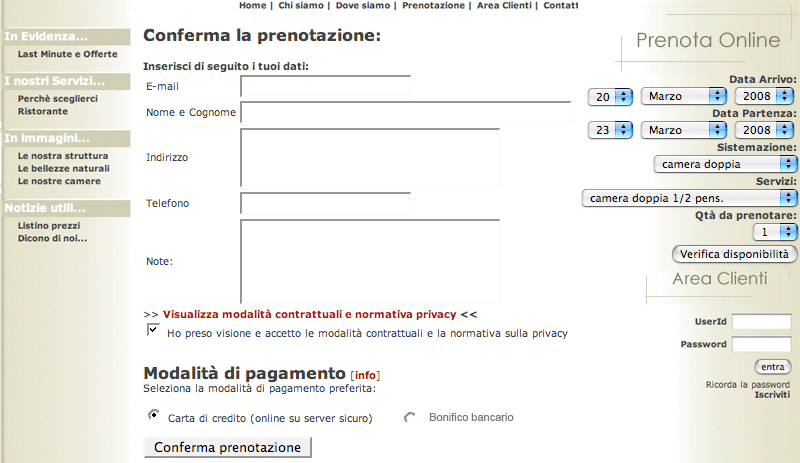Viewport: 800px width, 463px height.
Task: View Visualizza modalità contrattuali e normativa privacy
Action: tap(309, 313)
